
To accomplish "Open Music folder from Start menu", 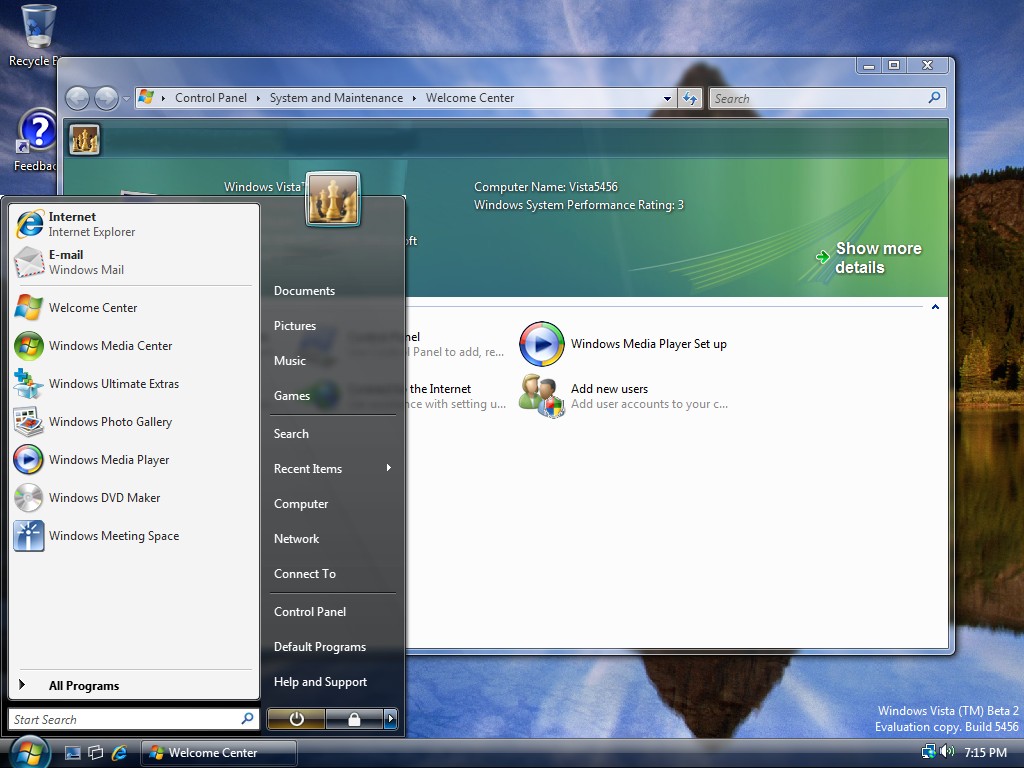I will pos(333,360).
